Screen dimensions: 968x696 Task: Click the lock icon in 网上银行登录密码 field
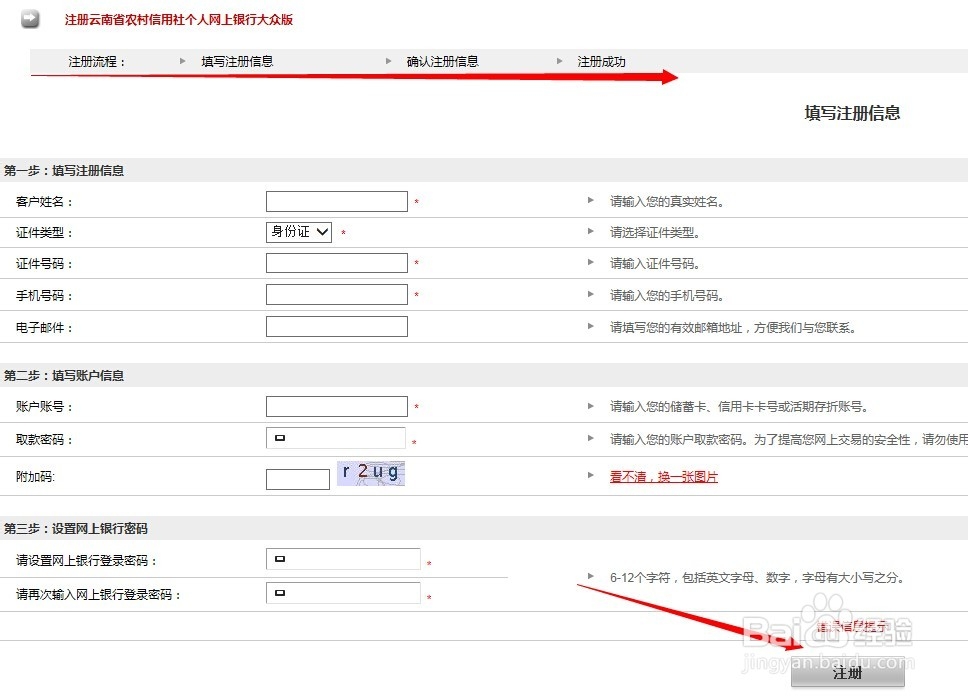point(281,560)
